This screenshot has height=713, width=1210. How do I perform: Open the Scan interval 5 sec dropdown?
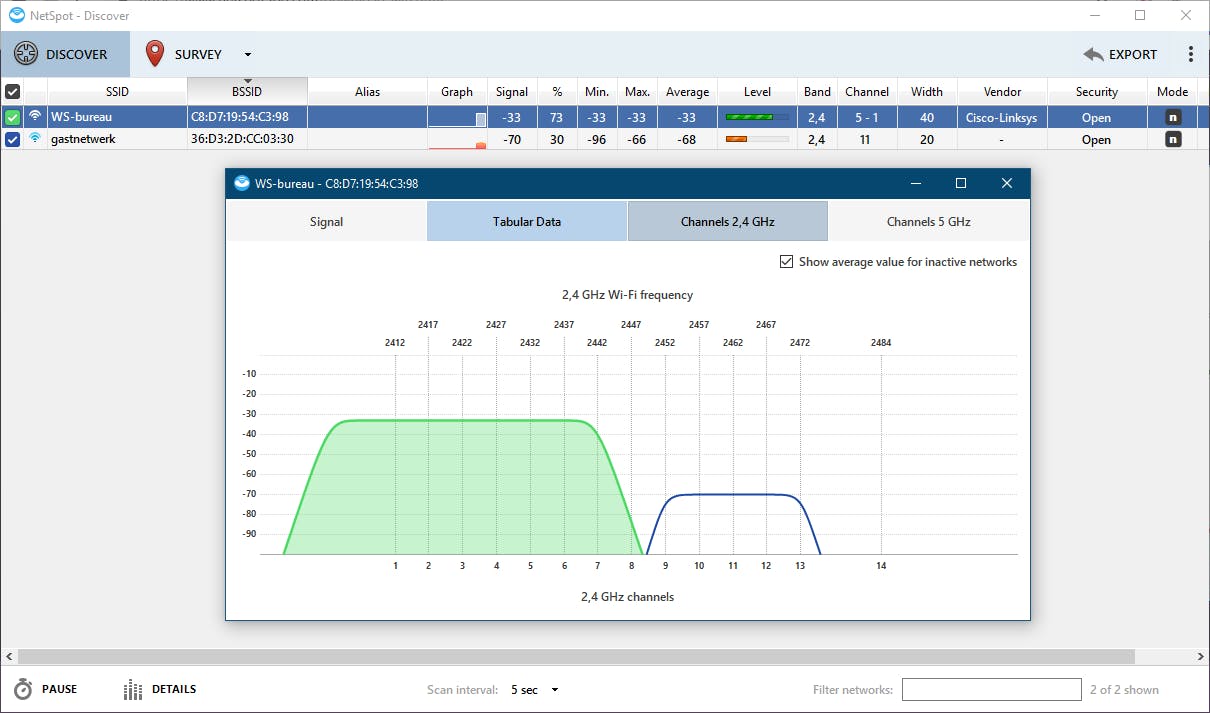(534, 689)
